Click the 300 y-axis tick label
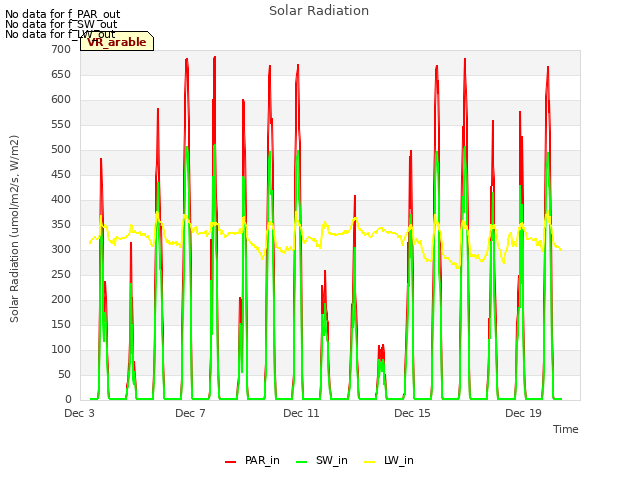This screenshot has width=640, height=480. [61, 250]
